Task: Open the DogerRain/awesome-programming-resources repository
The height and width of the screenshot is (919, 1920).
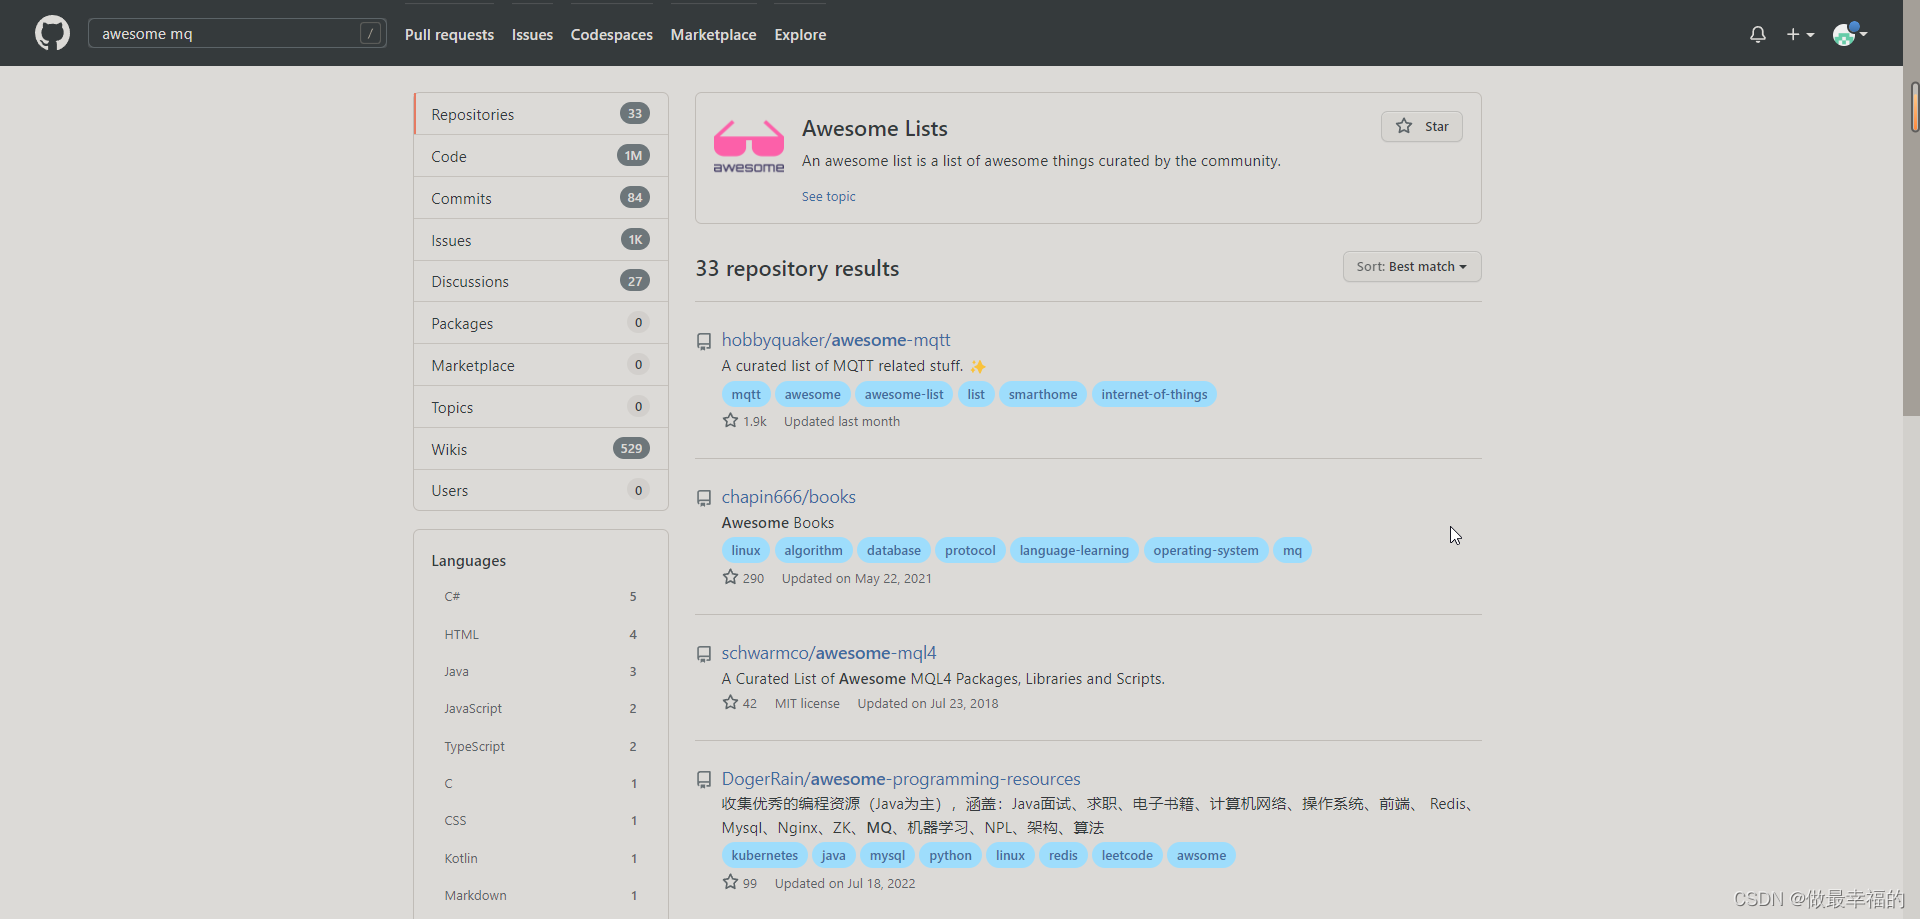Action: [901, 779]
